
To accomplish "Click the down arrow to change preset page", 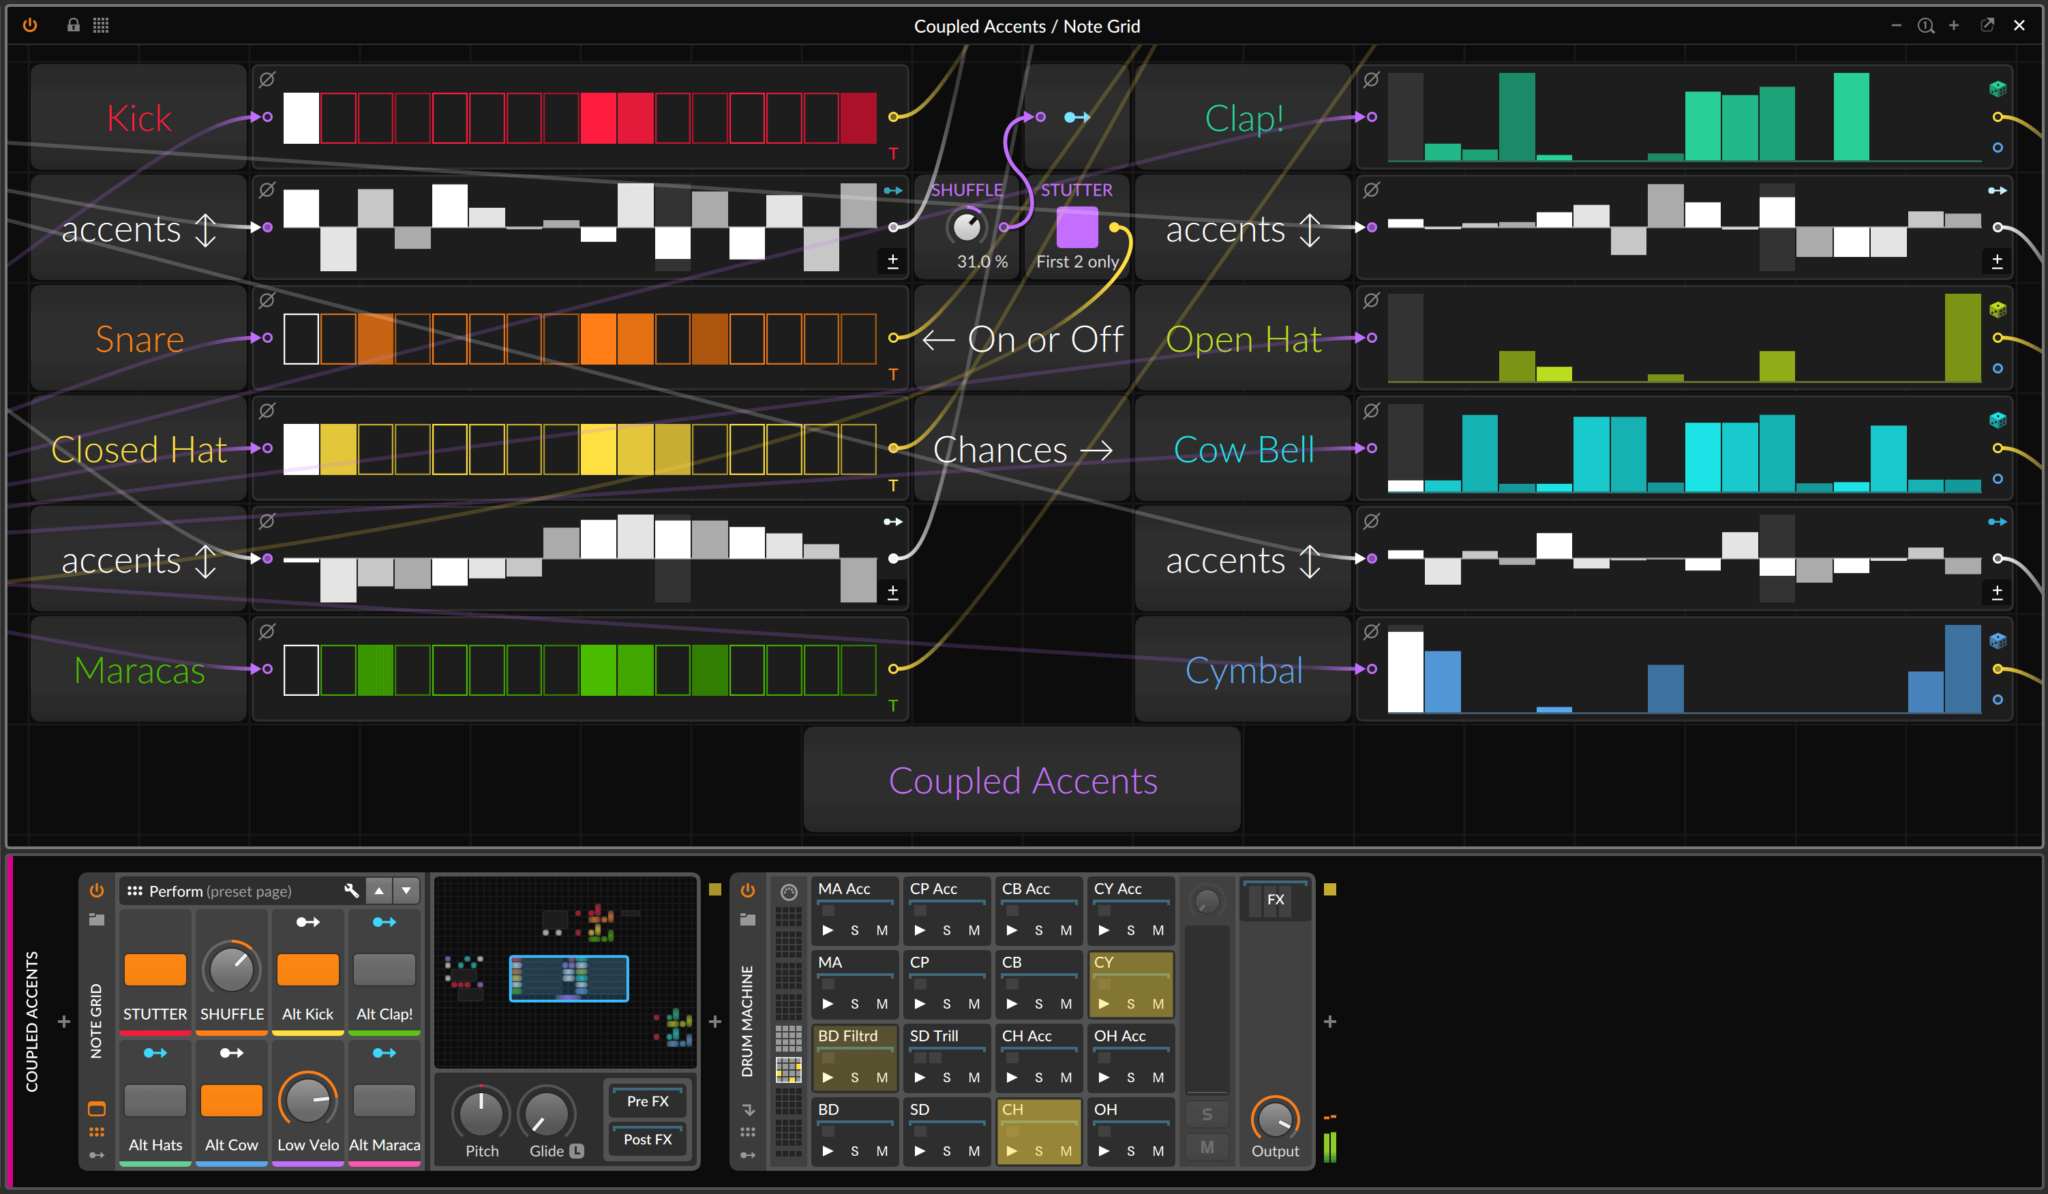I will click(x=405, y=890).
